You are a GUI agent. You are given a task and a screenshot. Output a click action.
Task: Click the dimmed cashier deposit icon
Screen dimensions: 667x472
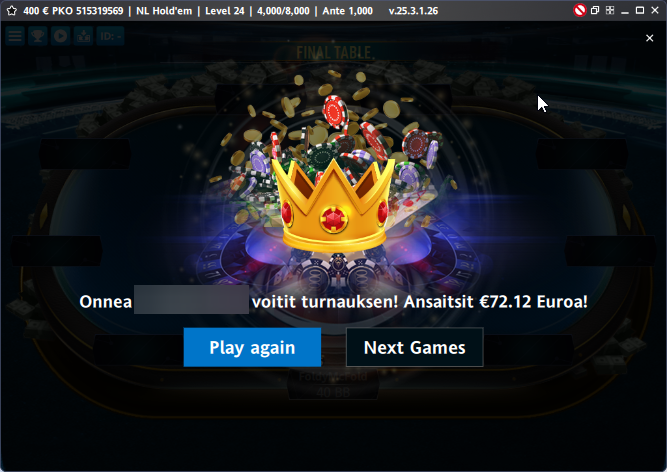click(x=83, y=36)
